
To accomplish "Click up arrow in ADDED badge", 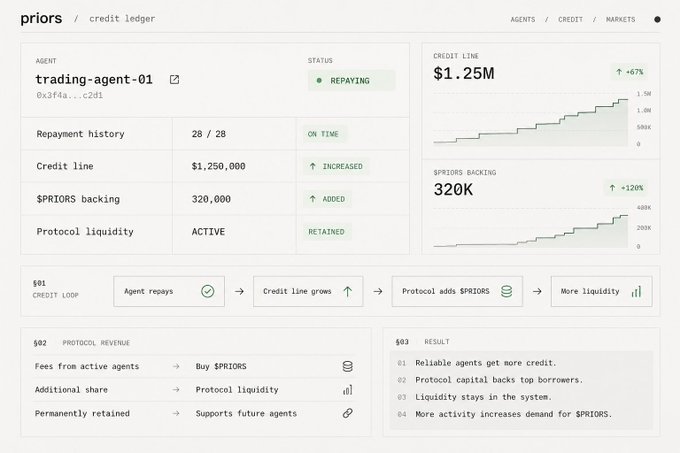I will (x=312, y=199).
